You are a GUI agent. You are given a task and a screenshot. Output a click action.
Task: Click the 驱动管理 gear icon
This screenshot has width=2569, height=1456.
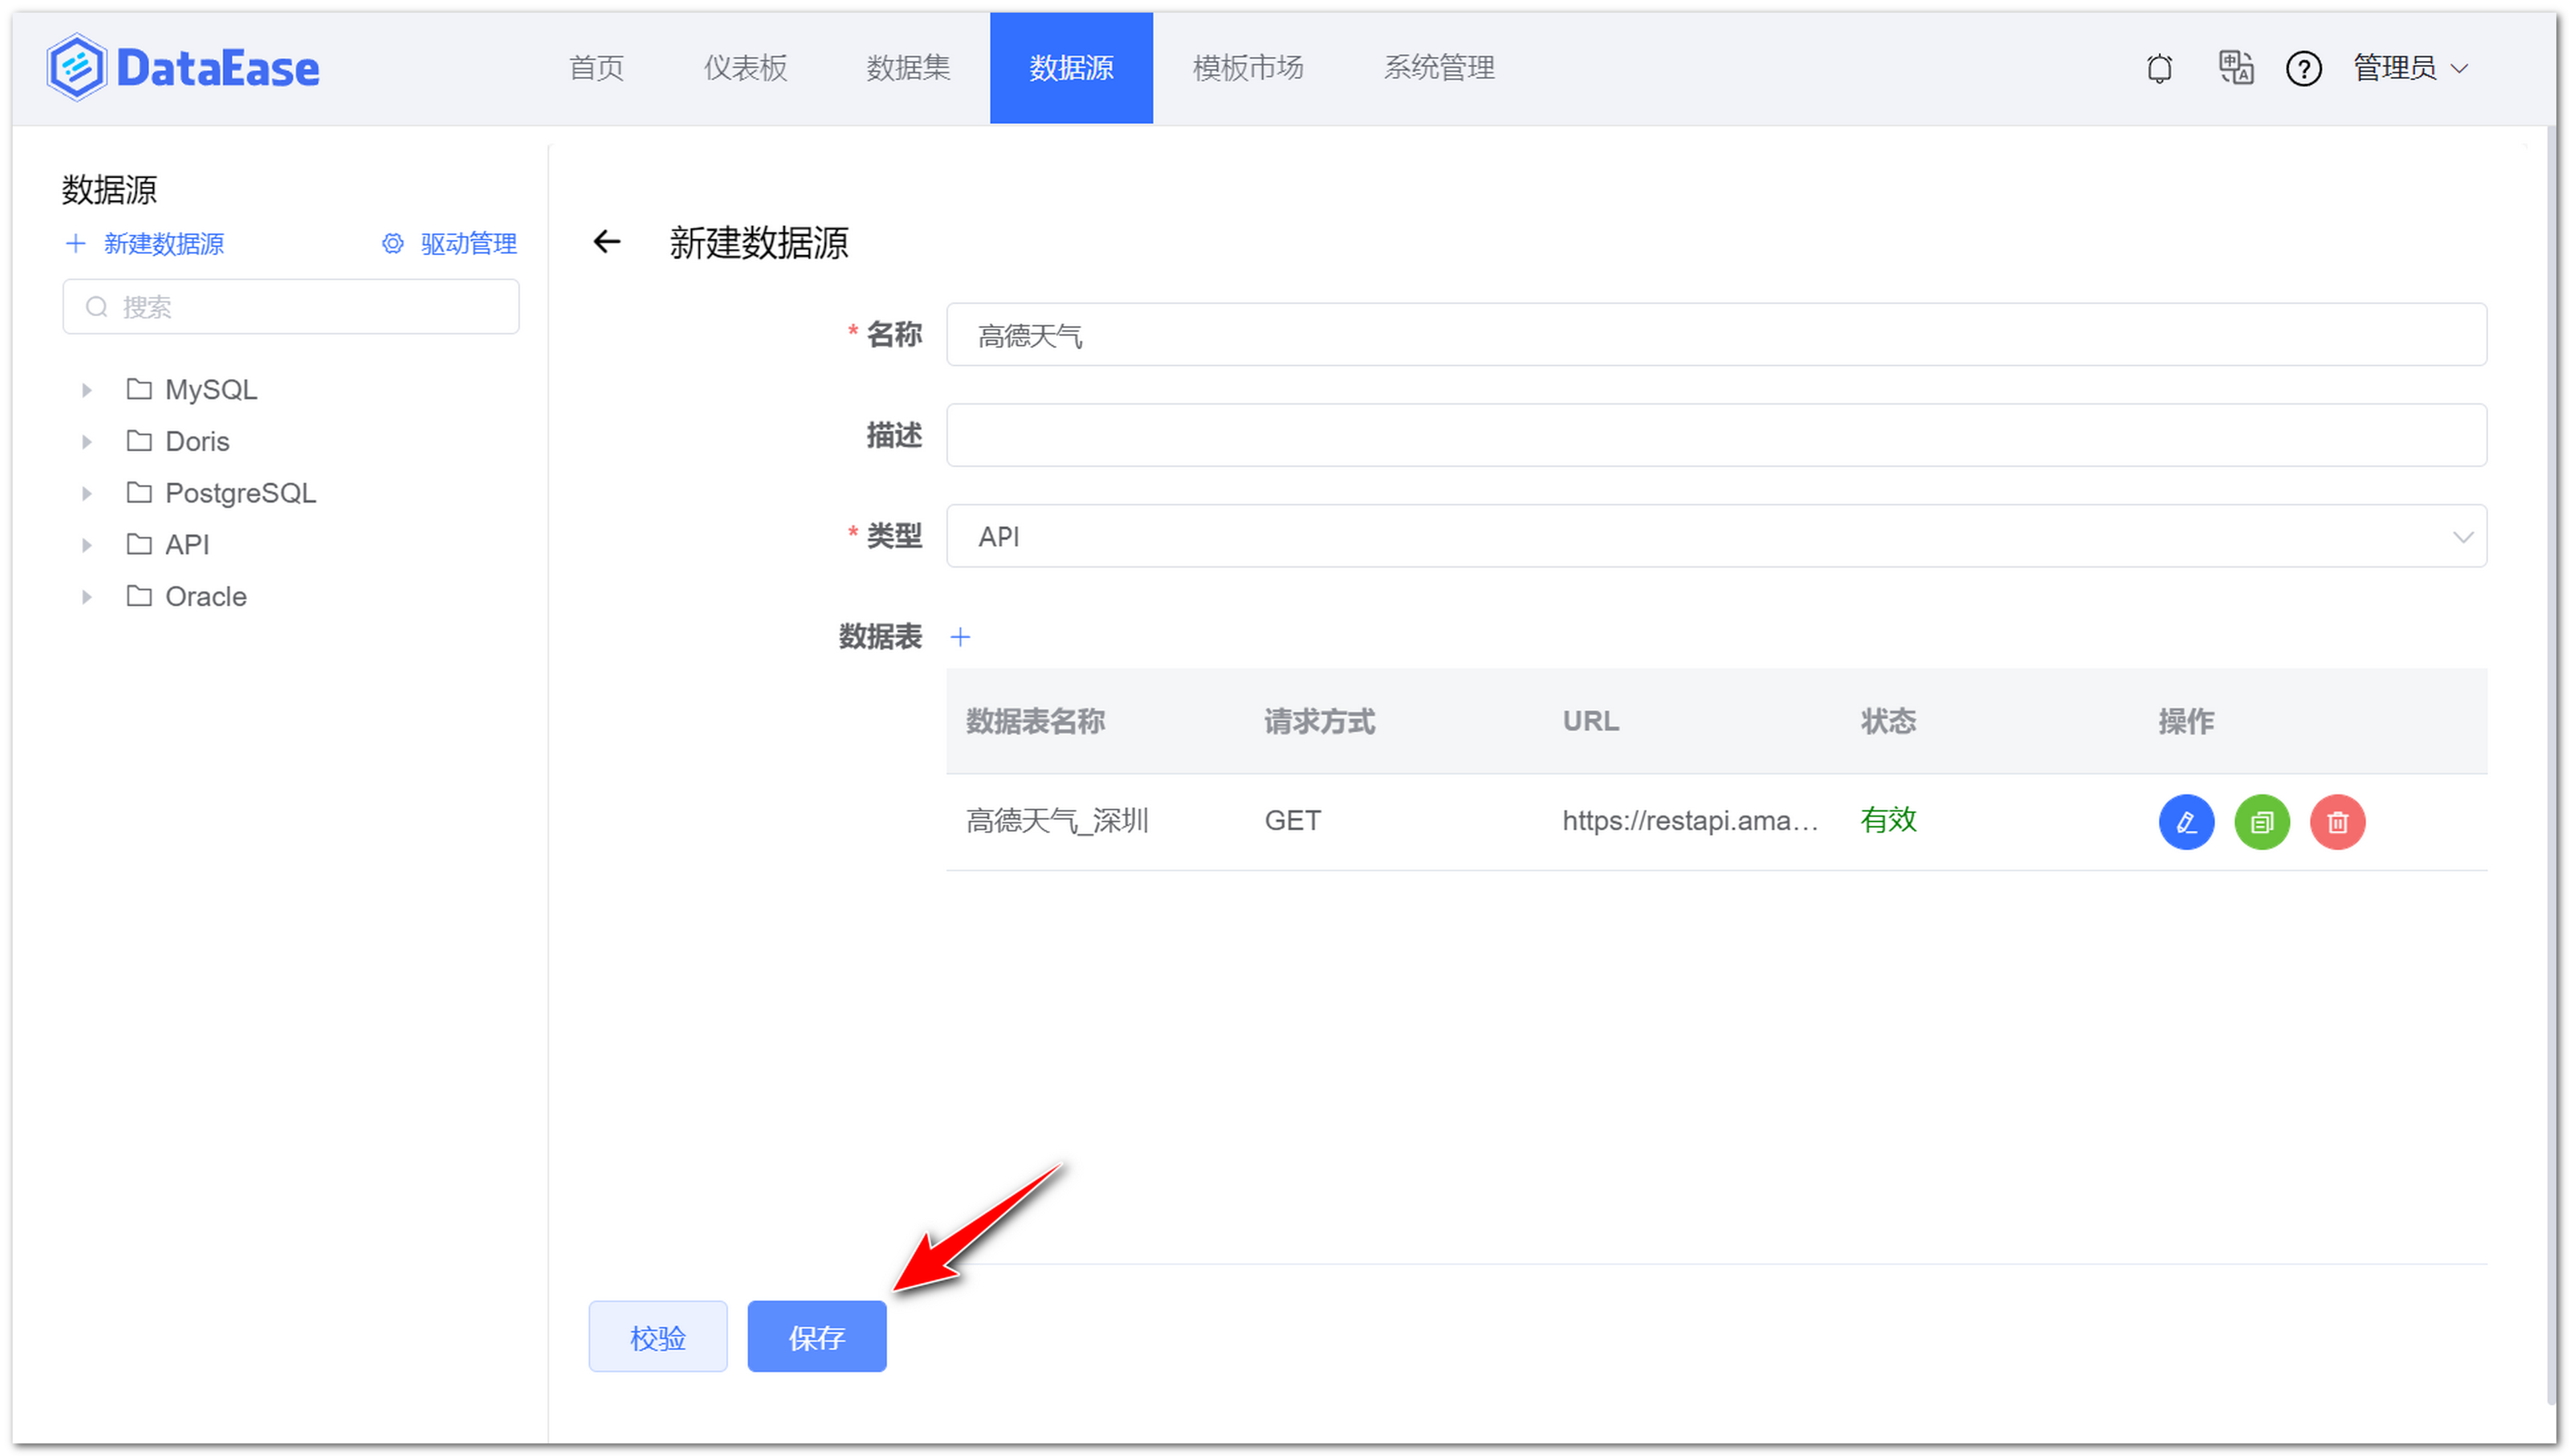pos(392,243)
